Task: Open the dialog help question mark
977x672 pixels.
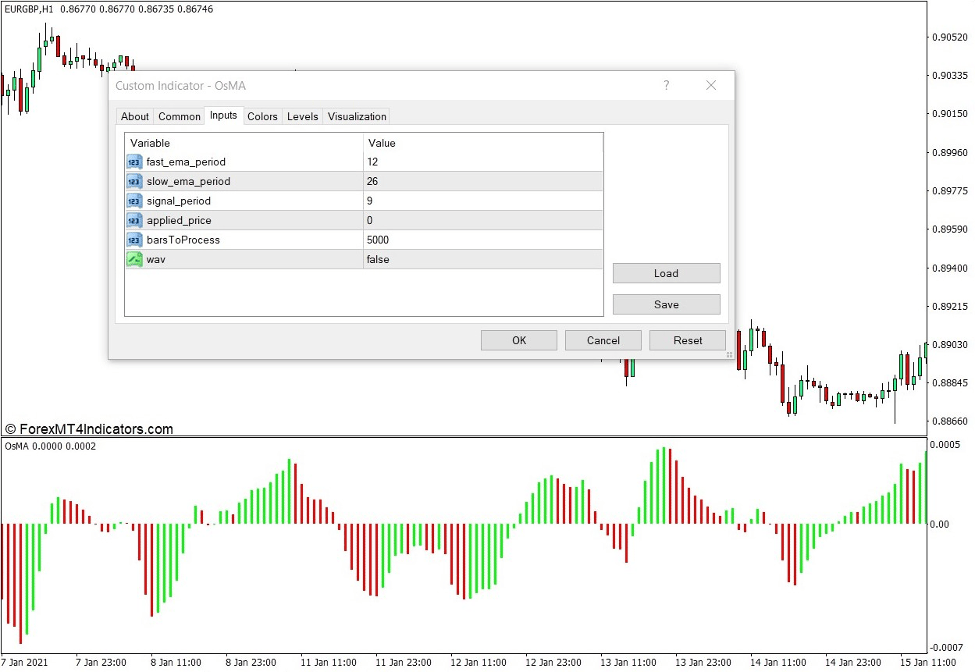Action: 666,86
